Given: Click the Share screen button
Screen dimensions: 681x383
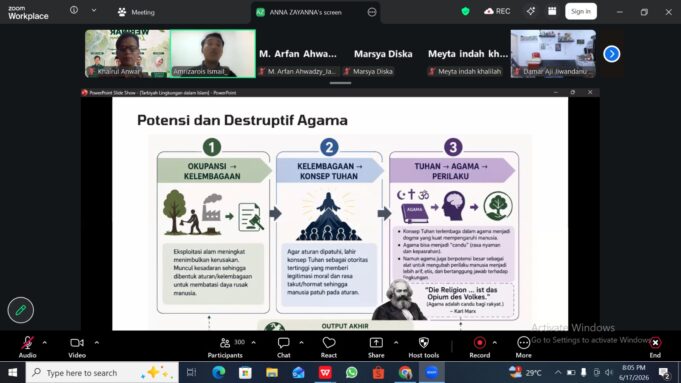Looking at the screenshot, I should [376, 347].
